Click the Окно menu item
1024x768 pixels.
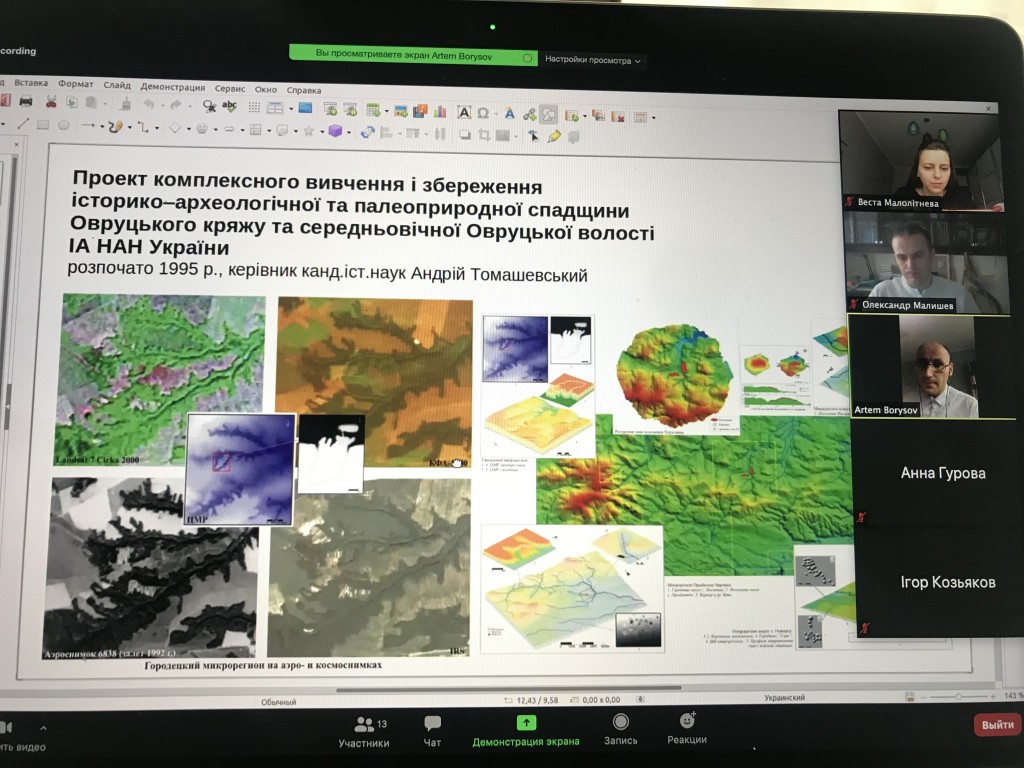[266, 89]
